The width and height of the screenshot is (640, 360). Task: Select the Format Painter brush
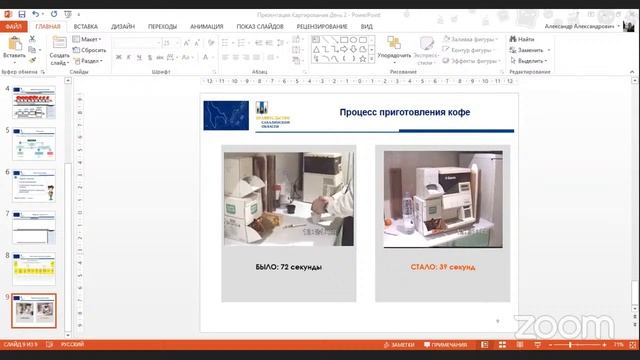pyautogui.click(x=32, y=60)
